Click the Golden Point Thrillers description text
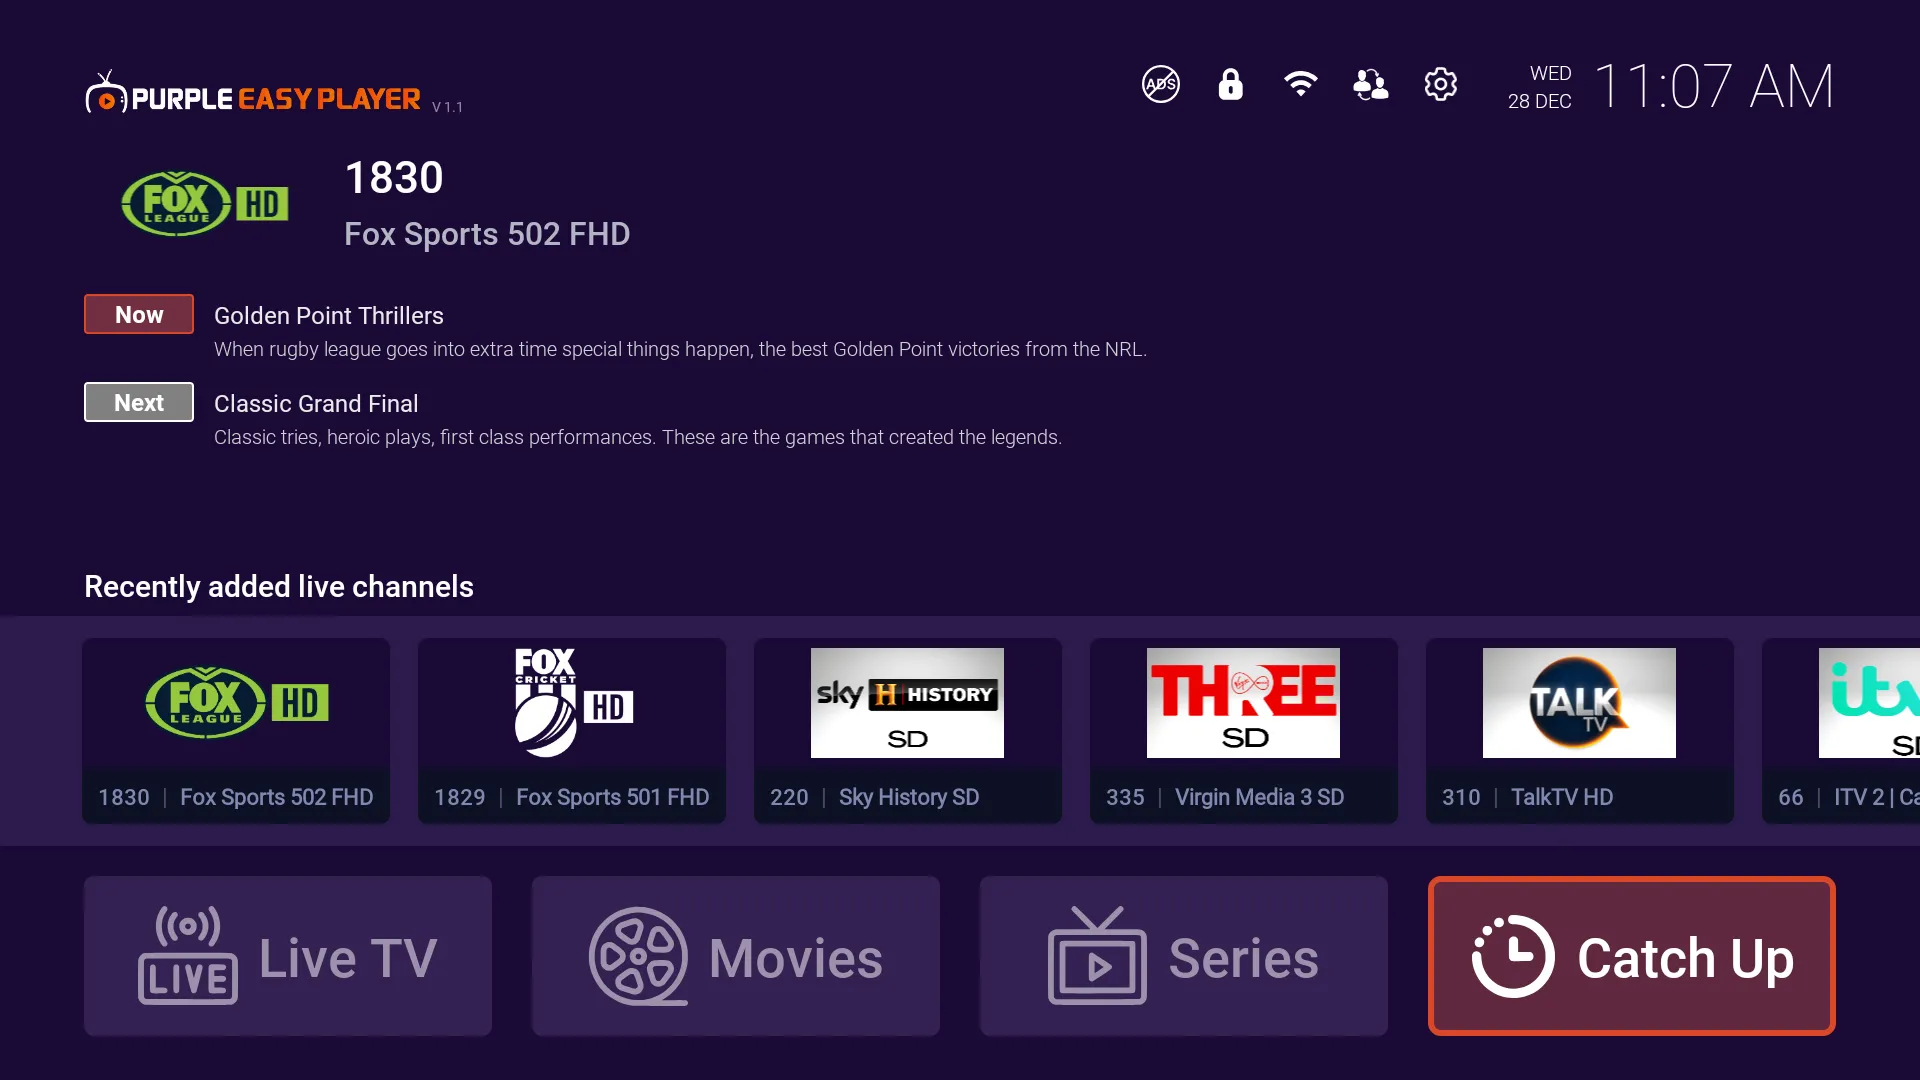The image size is (1920, 1080). (x=680, y=349)
